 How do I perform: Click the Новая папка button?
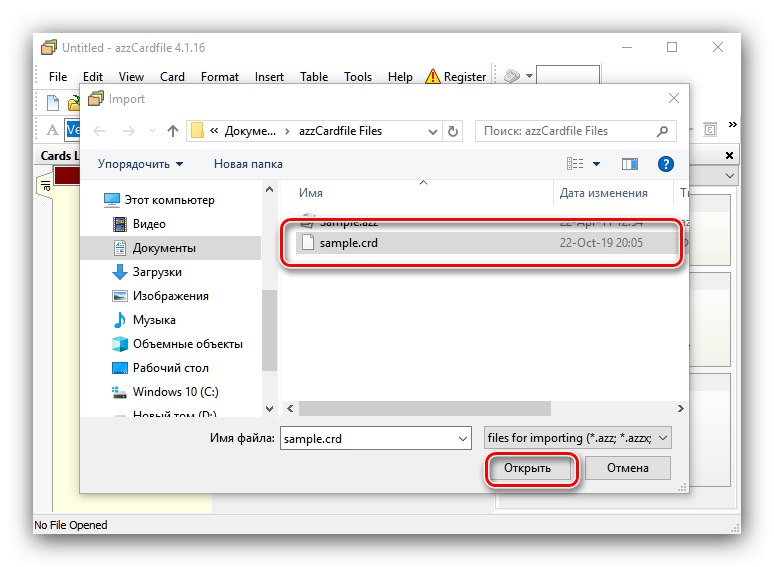[248, 164]
